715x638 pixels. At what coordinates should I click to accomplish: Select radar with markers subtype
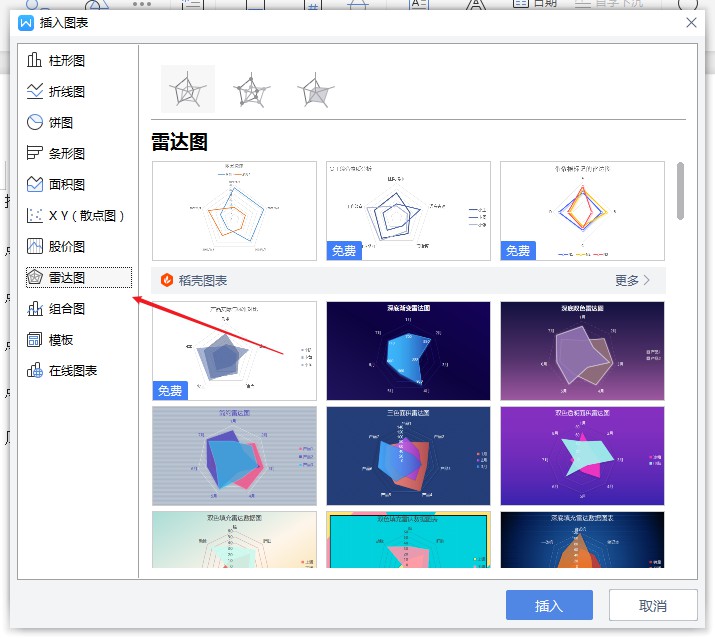pyautogui.click(x=251, y=89)
